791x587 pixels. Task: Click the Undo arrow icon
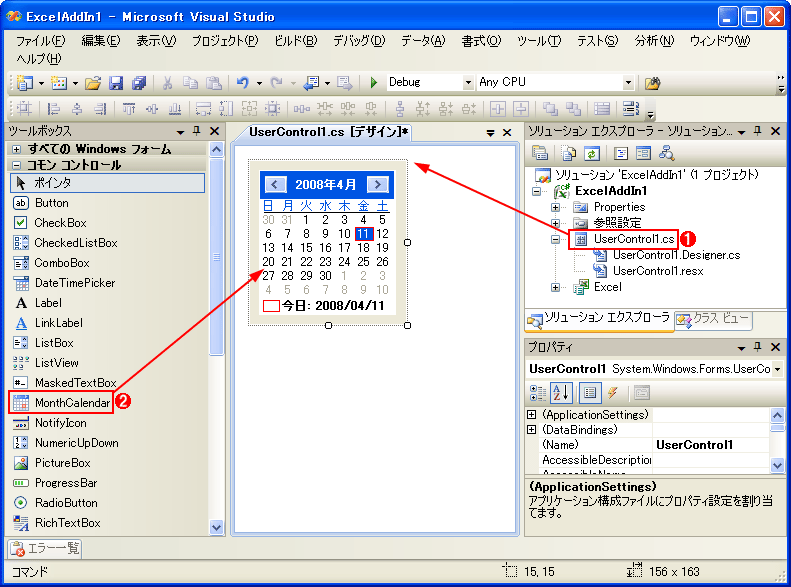pos(243,83)
